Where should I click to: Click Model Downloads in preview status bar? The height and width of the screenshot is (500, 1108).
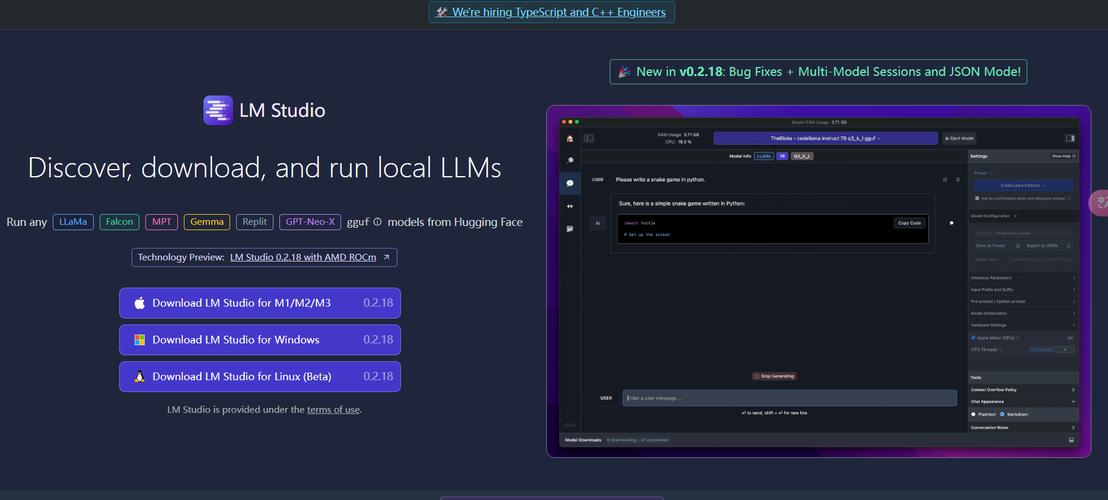[583, 440]
